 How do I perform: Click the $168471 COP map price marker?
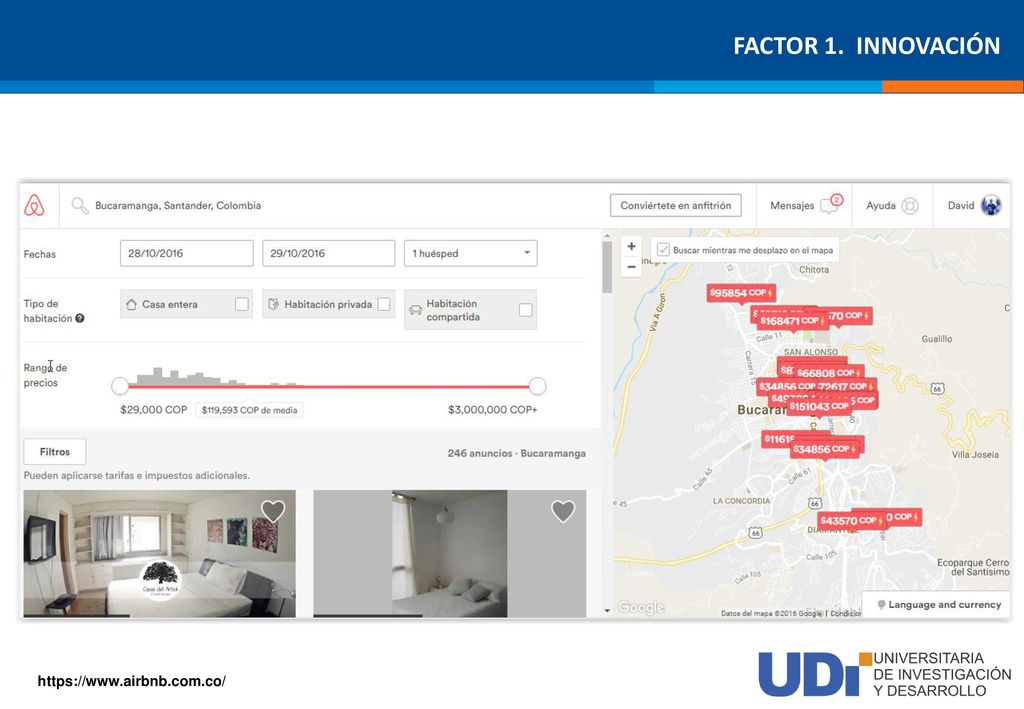click(x=792, y=321)
